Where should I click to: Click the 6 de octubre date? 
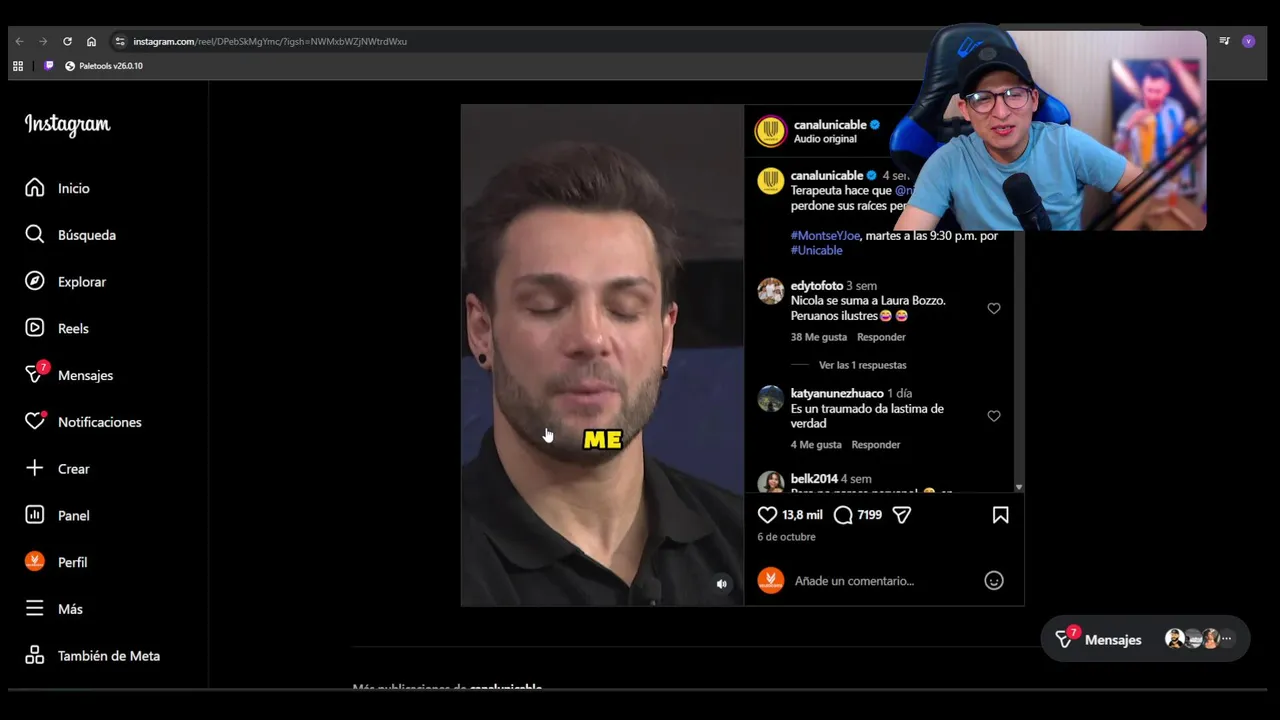coord(786,537)
